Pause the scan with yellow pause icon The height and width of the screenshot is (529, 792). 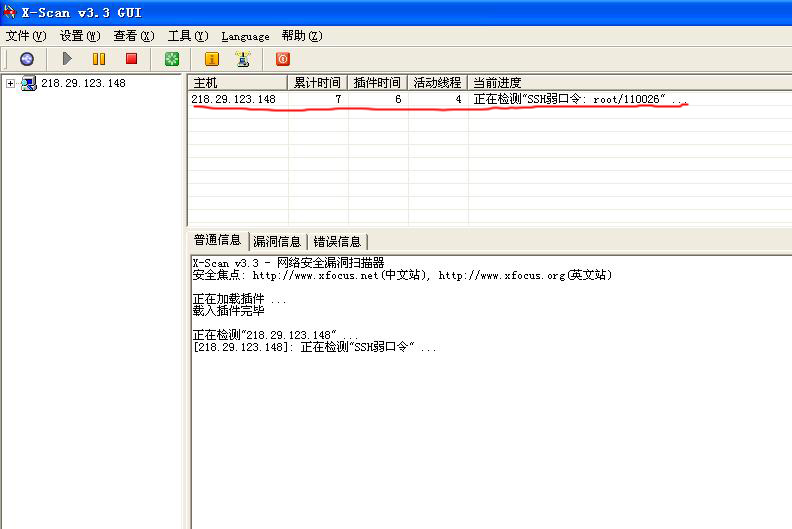pos(99,59)
